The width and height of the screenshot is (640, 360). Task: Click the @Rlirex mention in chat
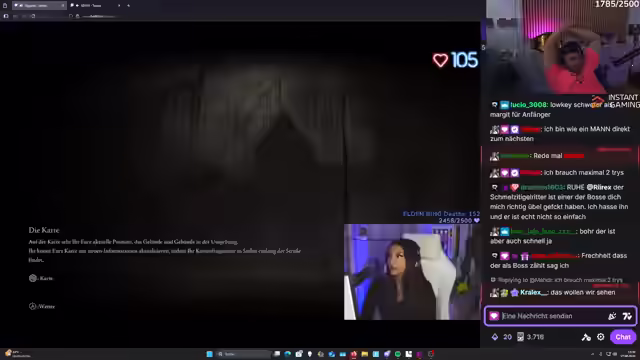coord(599,187)
